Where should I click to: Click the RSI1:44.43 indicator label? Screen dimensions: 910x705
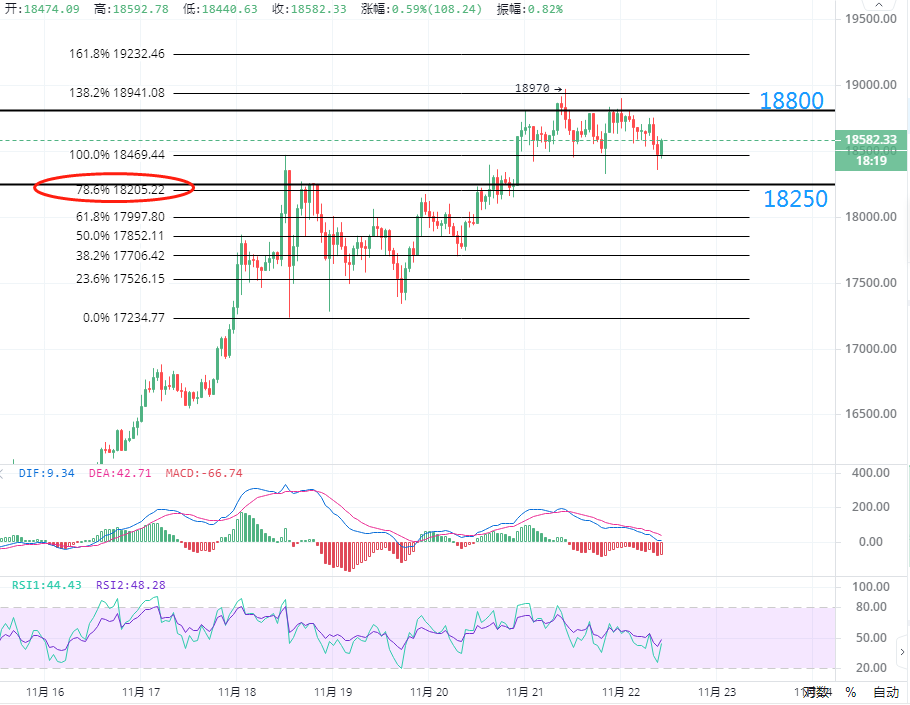pyautogui.click(x=46, y=585)
